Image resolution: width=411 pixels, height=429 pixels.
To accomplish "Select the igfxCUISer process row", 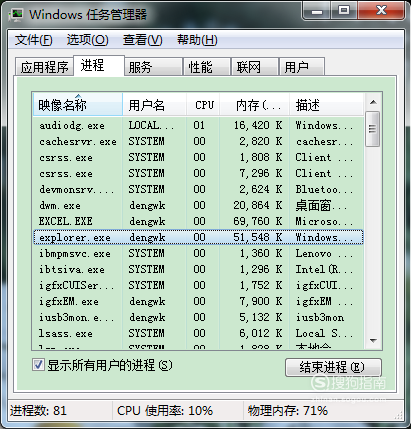I will [x=198, y=285].
